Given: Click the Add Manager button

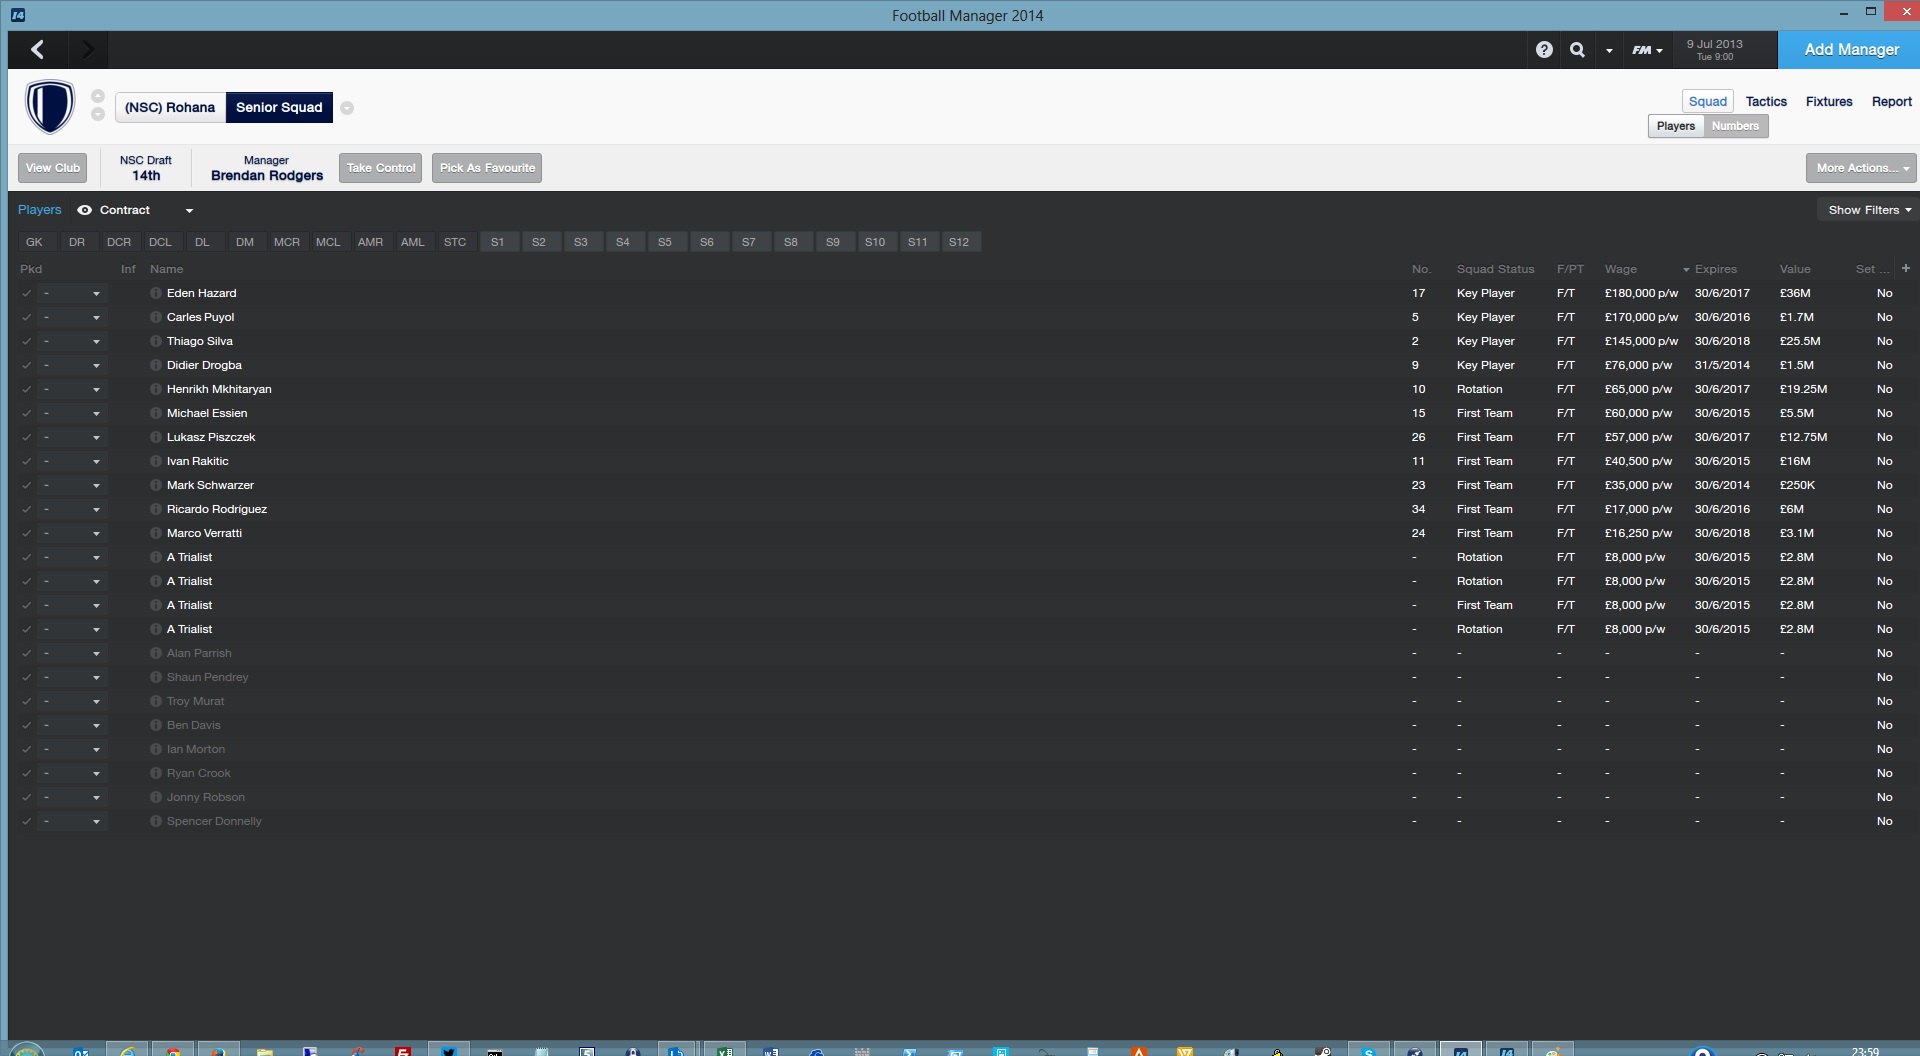Looking at the screenshot, I should [1850, 49].
